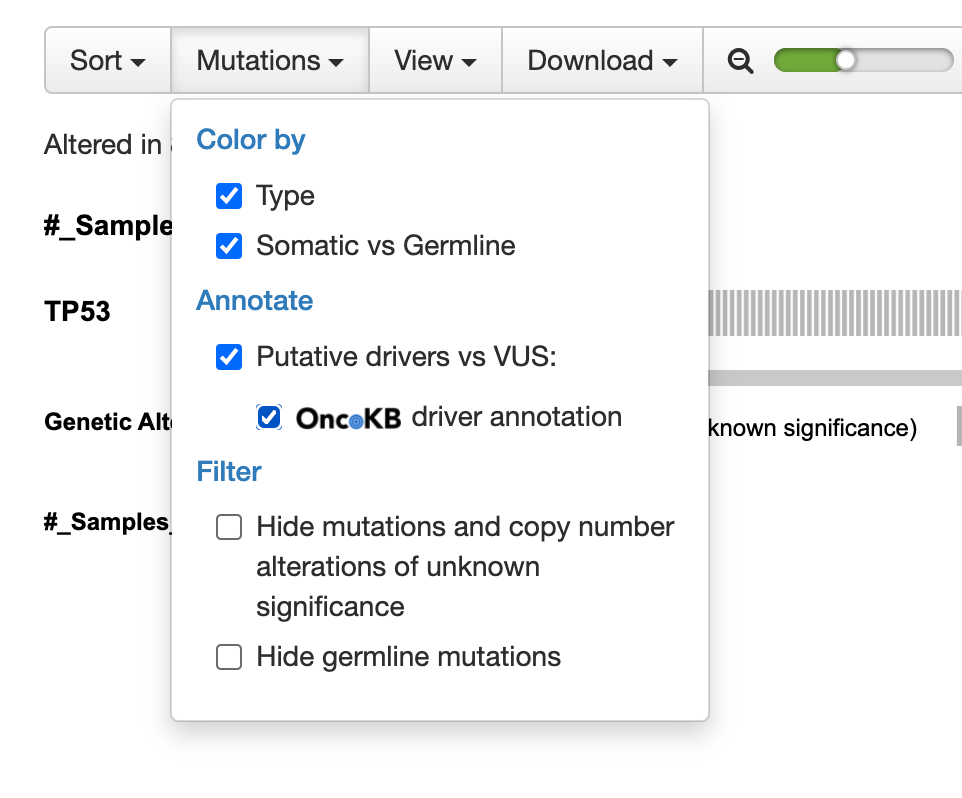Click the Filter section header
Viewport: 962px width, 798px height.
pos(229,471)
